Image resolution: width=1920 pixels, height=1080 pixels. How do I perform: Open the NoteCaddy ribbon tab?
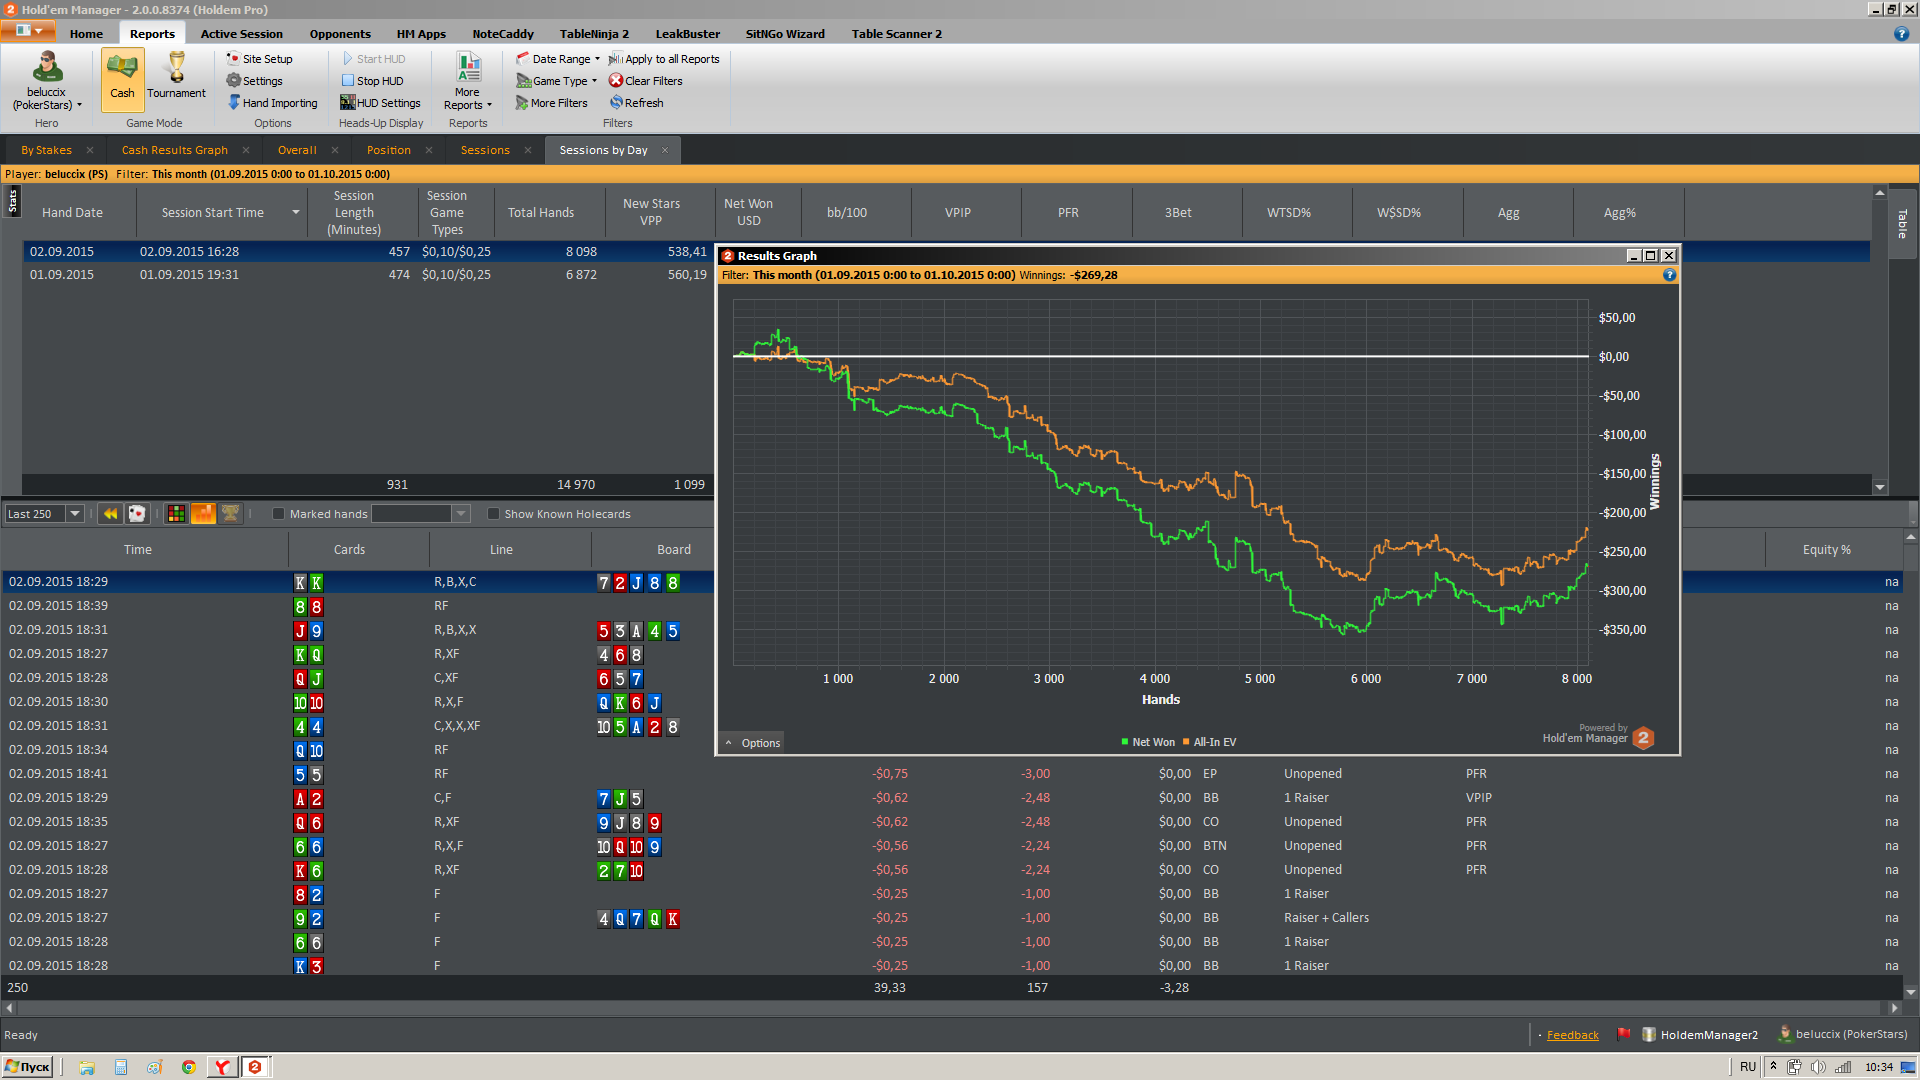pos(503,34)
